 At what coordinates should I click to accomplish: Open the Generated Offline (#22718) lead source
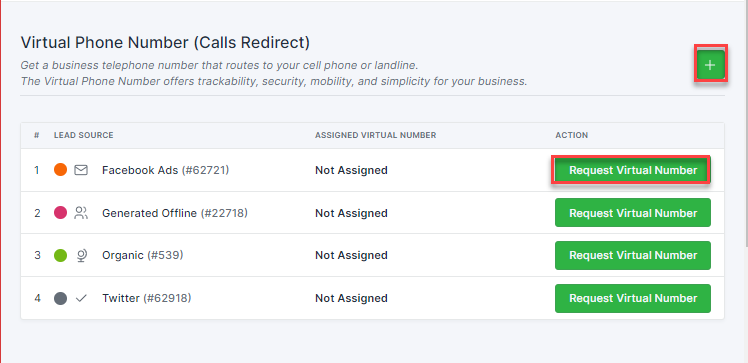pos(175,213)
